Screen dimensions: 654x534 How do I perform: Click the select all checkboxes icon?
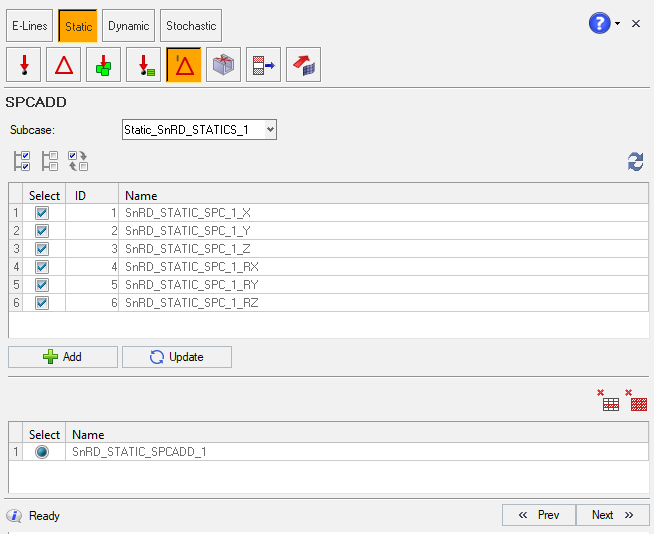coord(22,161)
